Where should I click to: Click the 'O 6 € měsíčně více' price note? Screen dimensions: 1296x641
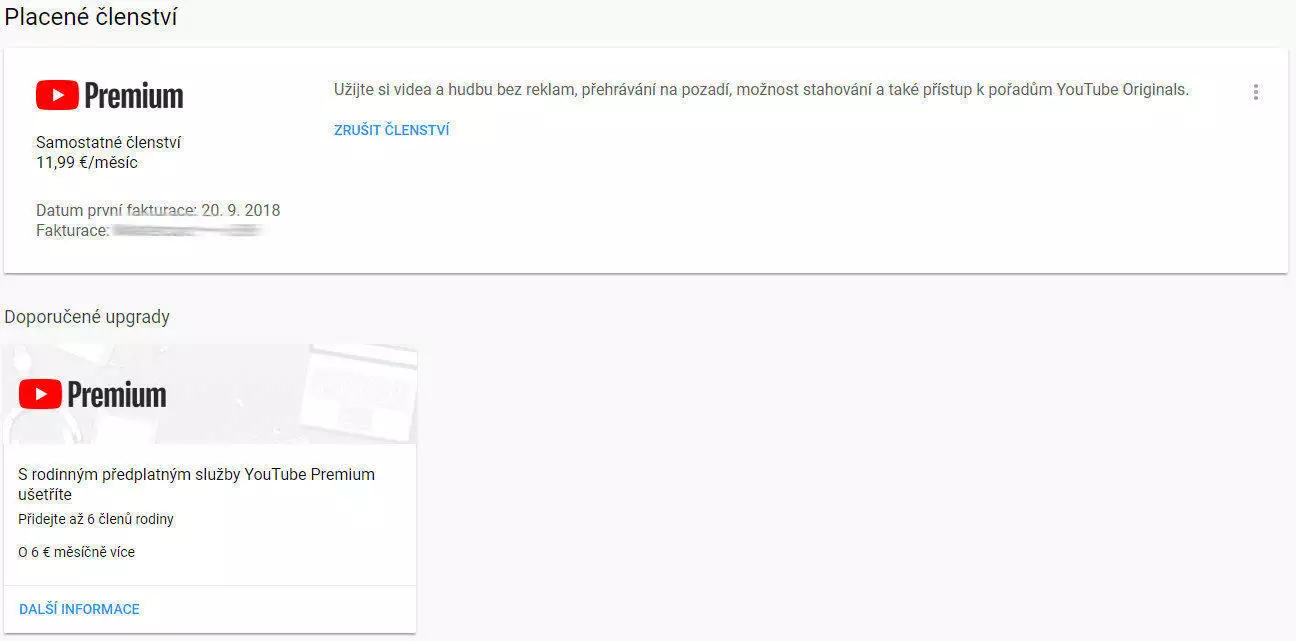76,552
